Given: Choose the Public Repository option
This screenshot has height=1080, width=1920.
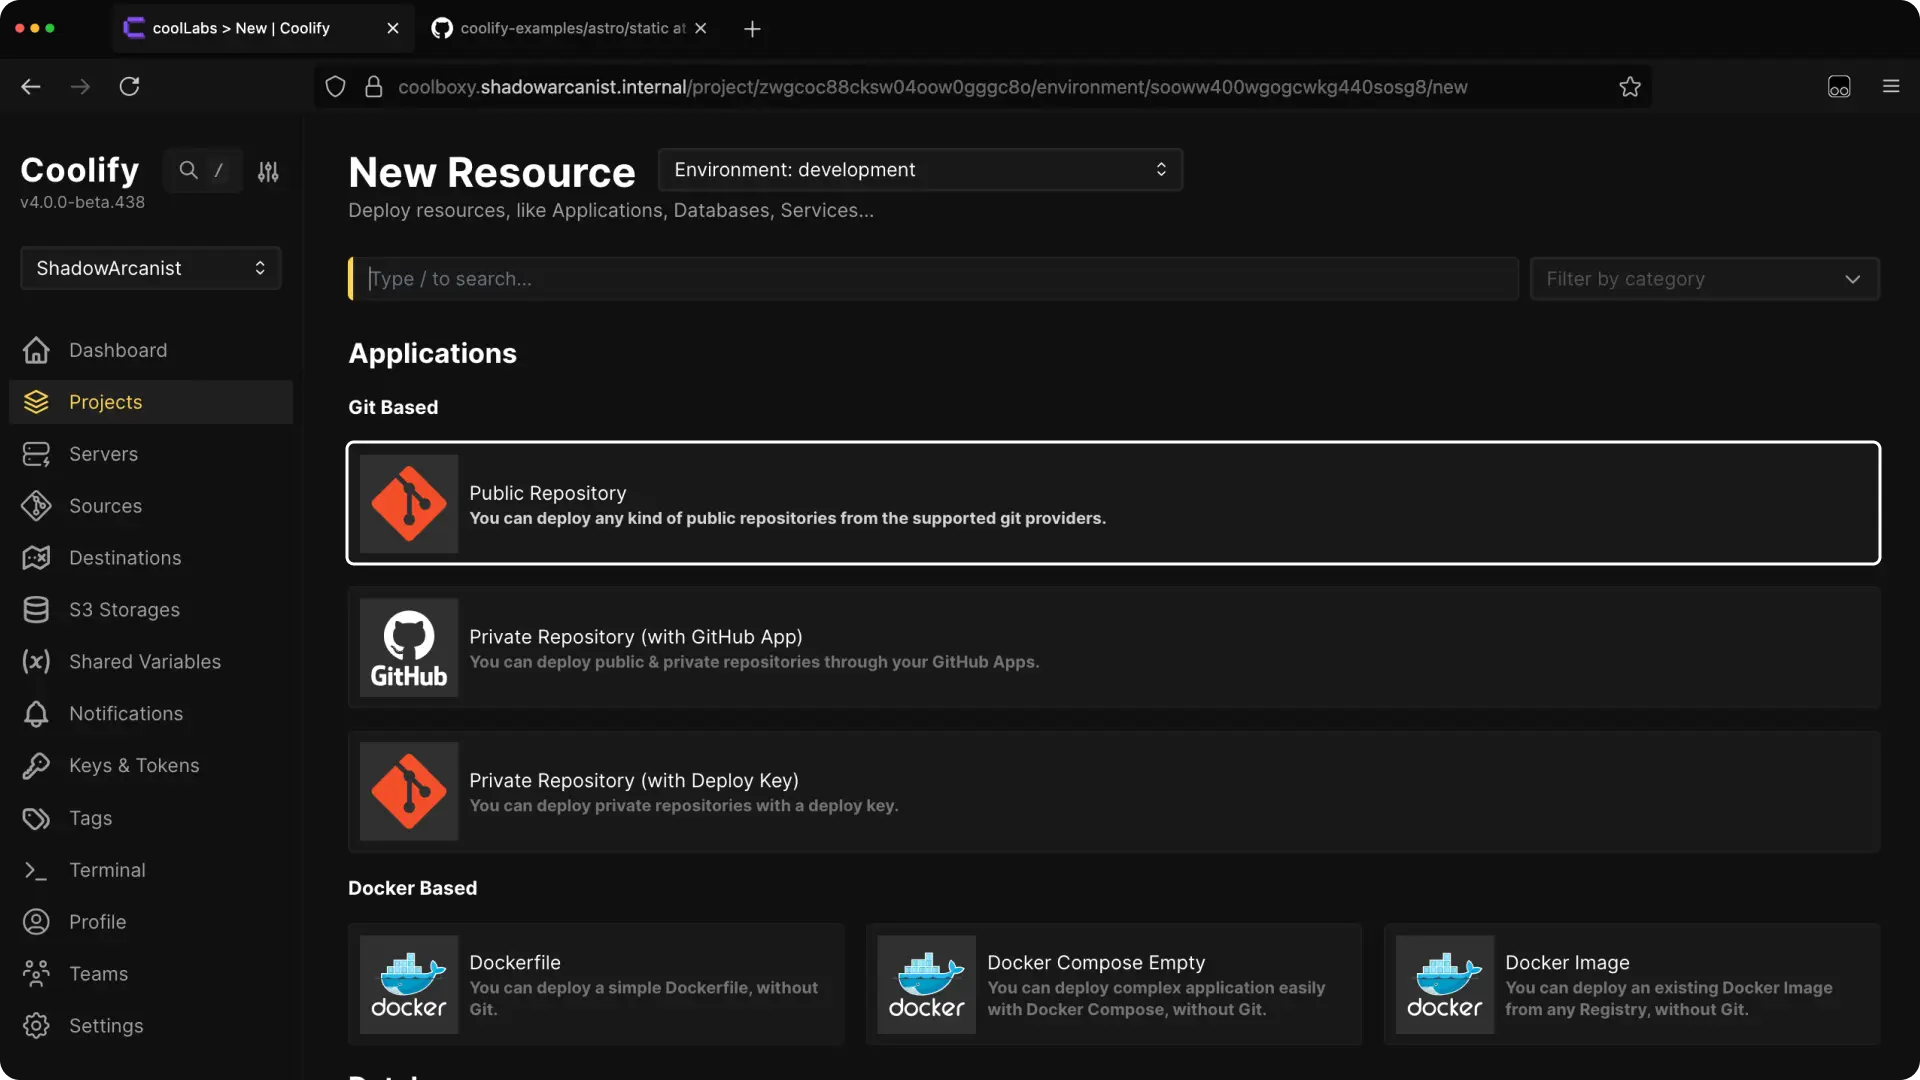Looking at the screenshot, I should point(1113,504).
